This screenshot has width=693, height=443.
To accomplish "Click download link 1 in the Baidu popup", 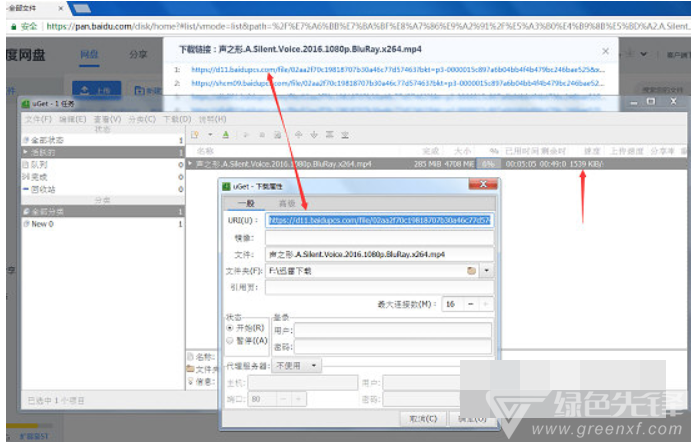I will click(x=398, y=69).
